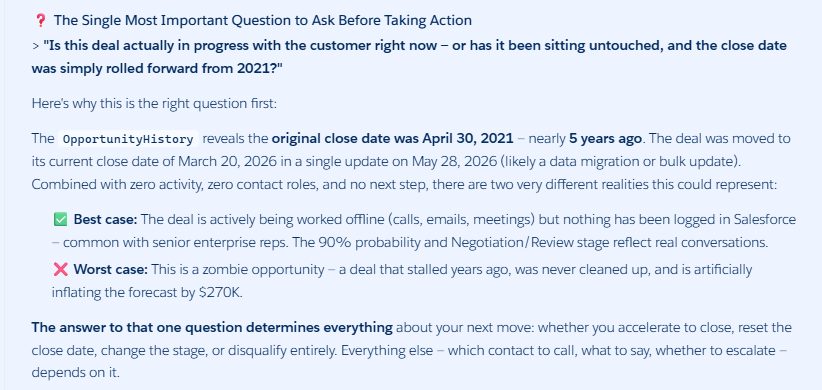Click the closing words "depends on it."
This screenshot has height=390, width=822.
click(x=75, y=373)
